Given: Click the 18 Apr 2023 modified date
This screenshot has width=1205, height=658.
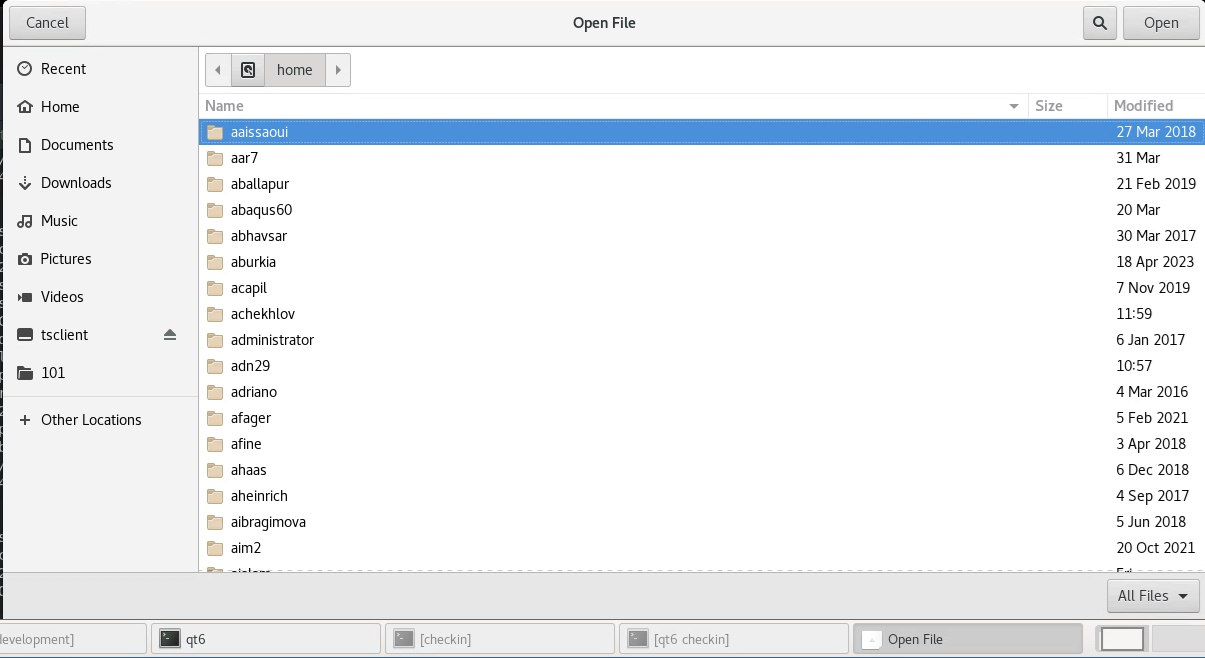Looking at the screenshot, I should [x=1155, y=262].
